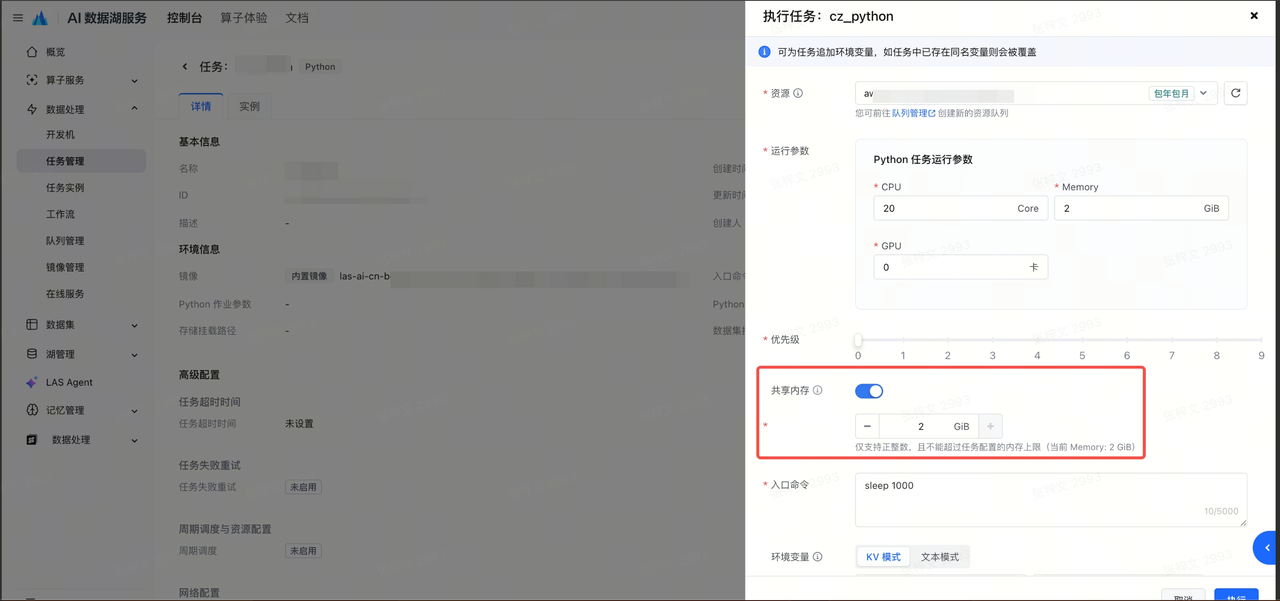The height and width of the screenshot is (601, 1280).
Task: Open LAS Agent via its sparkle icon
Action: click(x=32, y=382)
